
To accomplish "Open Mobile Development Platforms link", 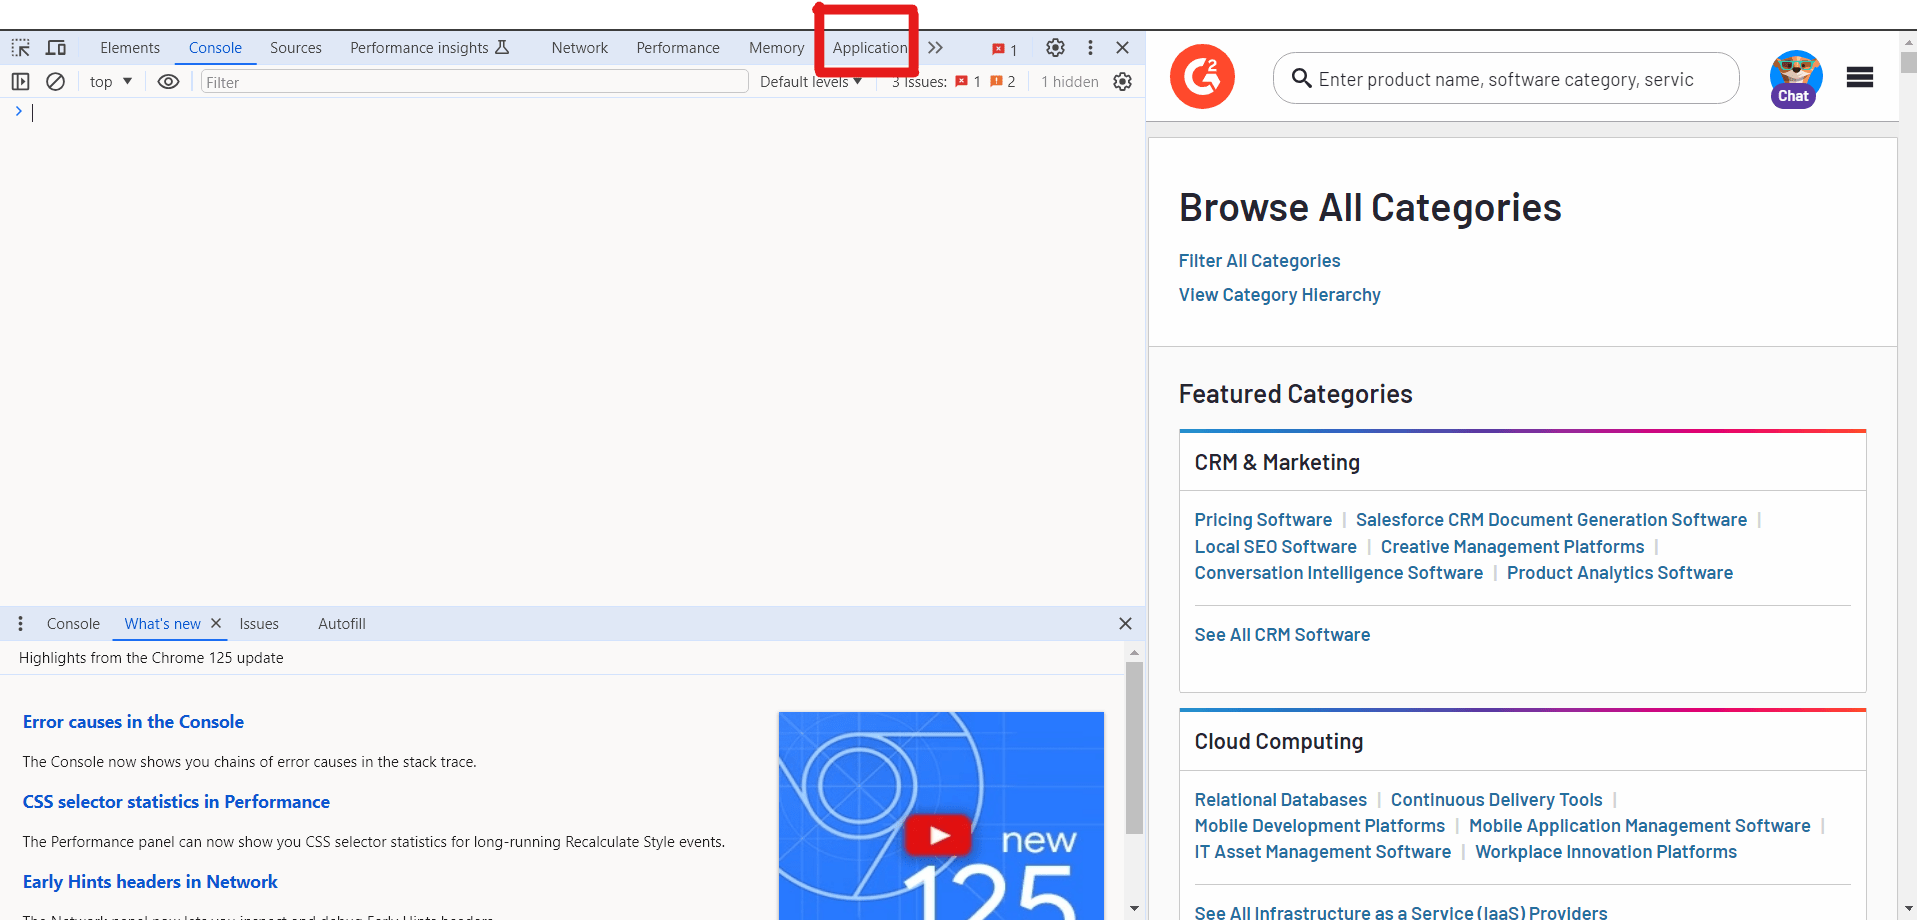I will click(x=1319, y=826).
